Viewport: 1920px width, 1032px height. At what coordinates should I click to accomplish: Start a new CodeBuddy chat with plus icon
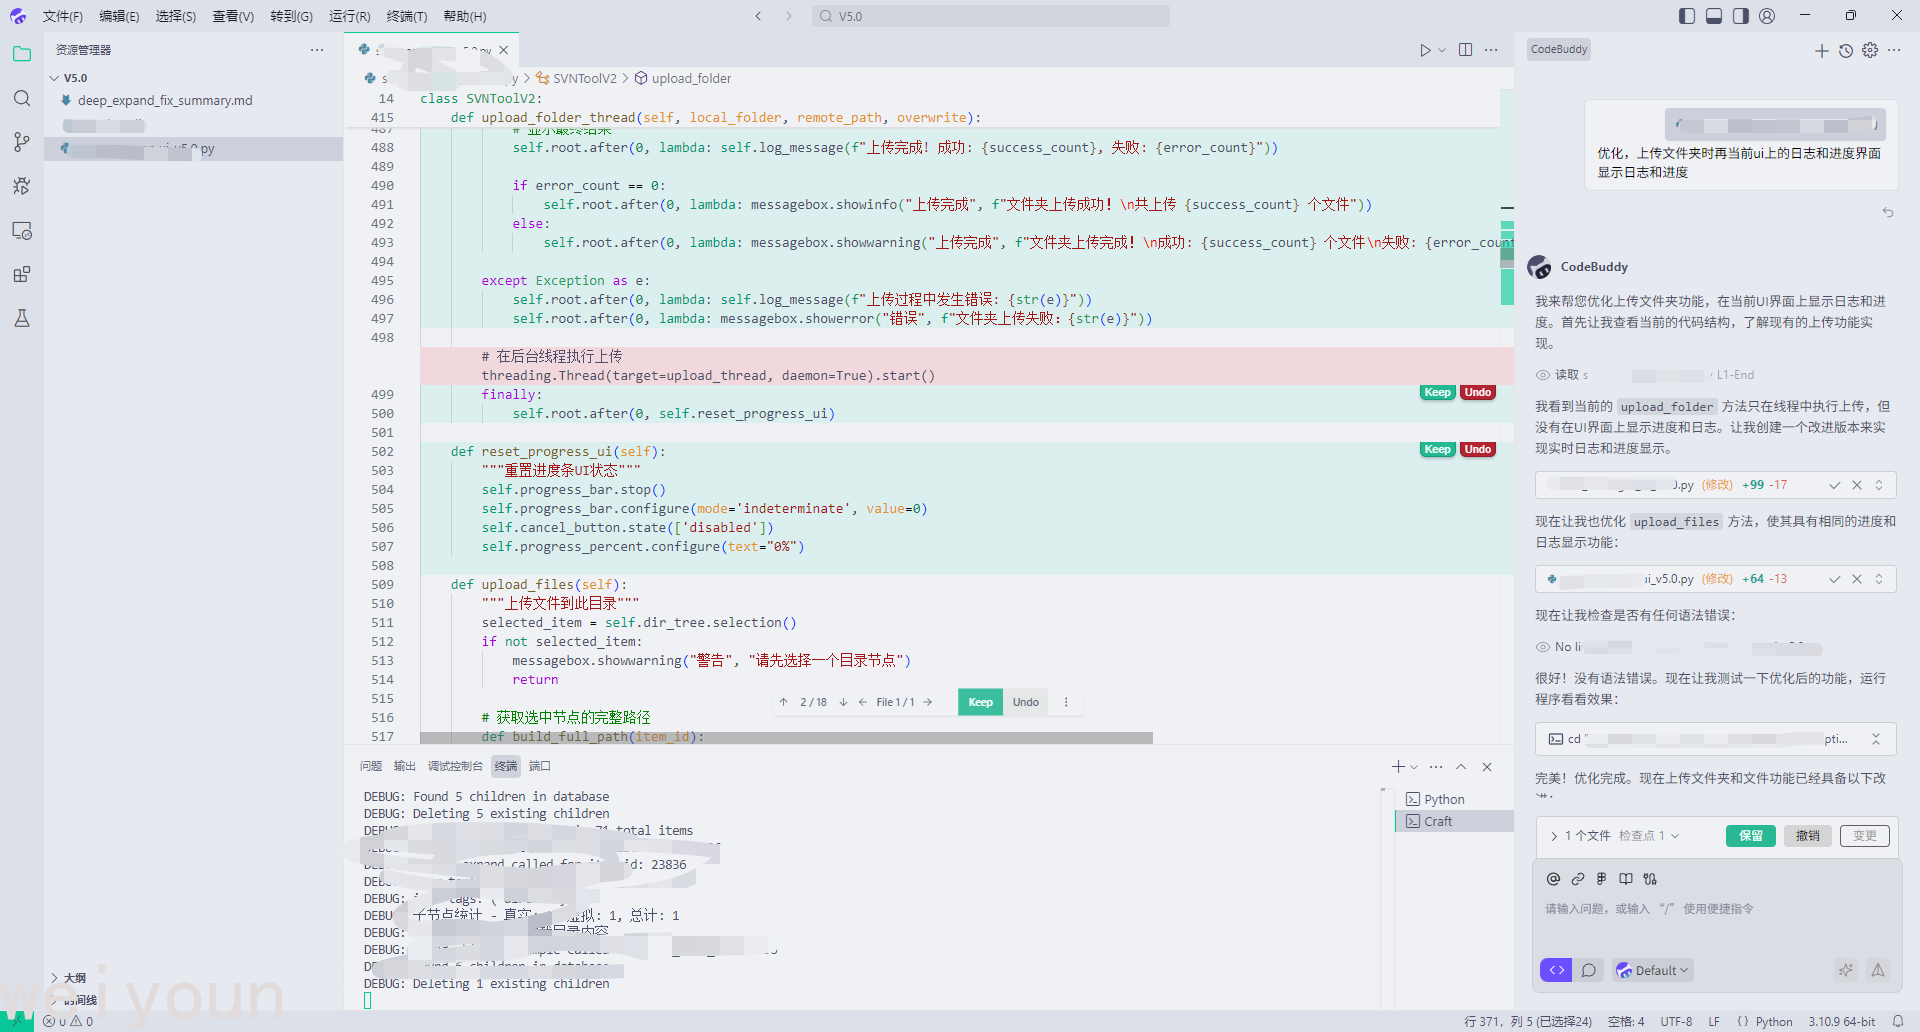point(1822,50)
